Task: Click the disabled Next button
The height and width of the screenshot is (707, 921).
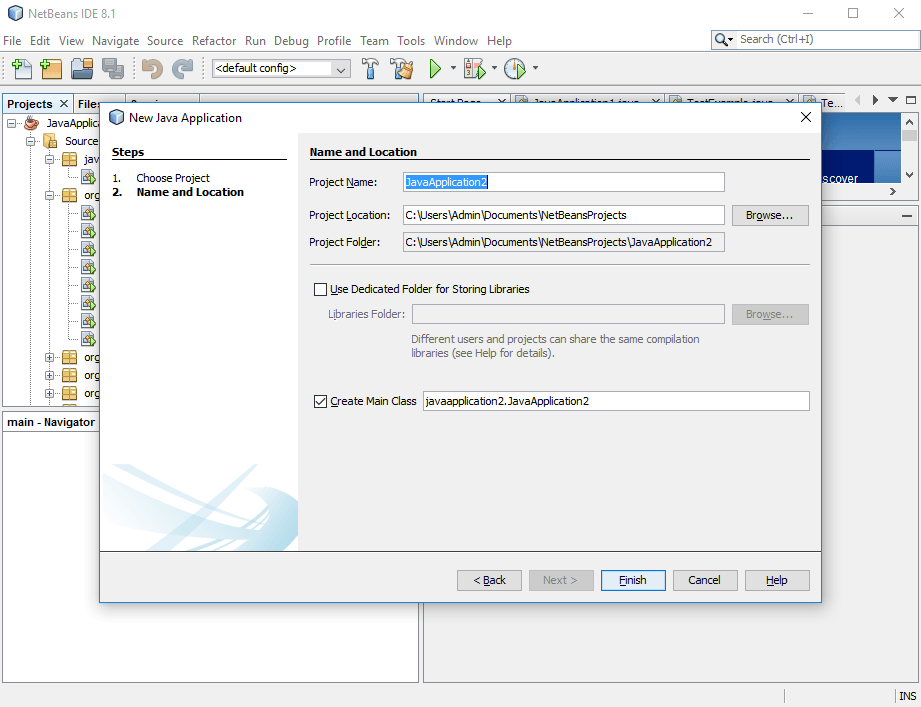Action: click(x=561, y=580)
